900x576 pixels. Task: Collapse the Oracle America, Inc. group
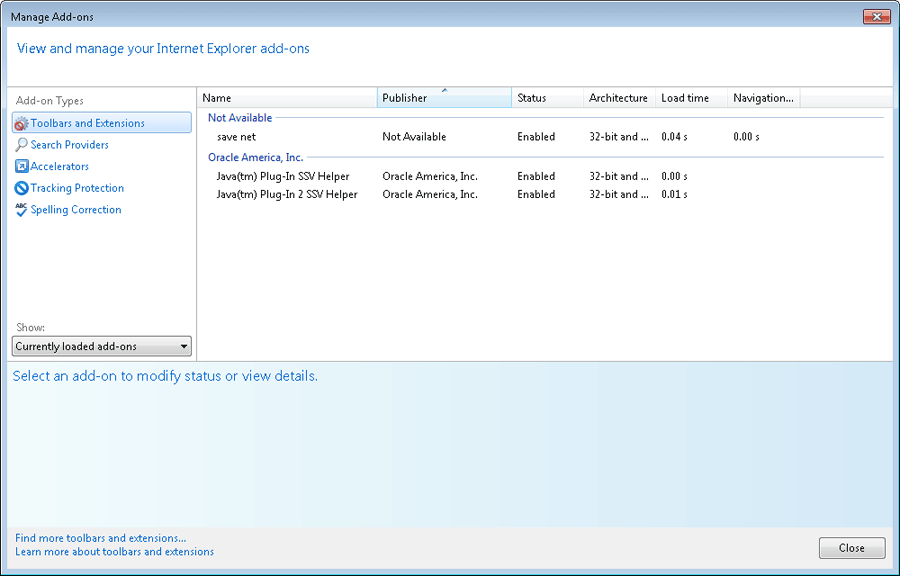[255, 157]
